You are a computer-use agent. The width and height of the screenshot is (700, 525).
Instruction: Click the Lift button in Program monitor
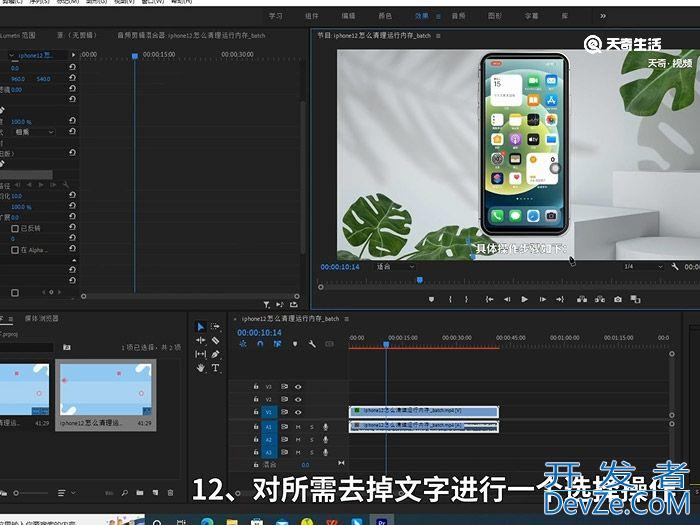point(582,300)
